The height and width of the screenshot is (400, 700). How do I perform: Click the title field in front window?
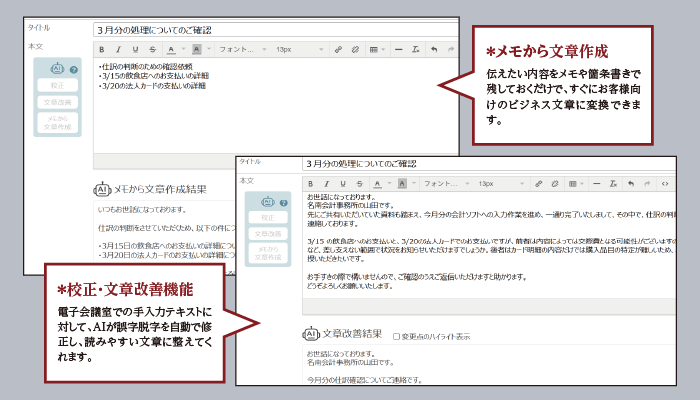[489, 164]
